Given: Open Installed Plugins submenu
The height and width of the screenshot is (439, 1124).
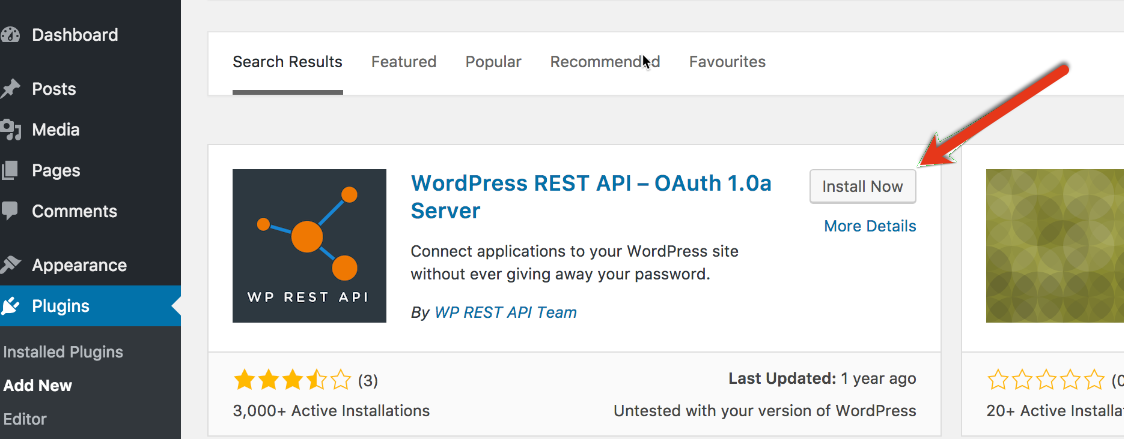Looking at the screenshot, I should pos(63,352).
